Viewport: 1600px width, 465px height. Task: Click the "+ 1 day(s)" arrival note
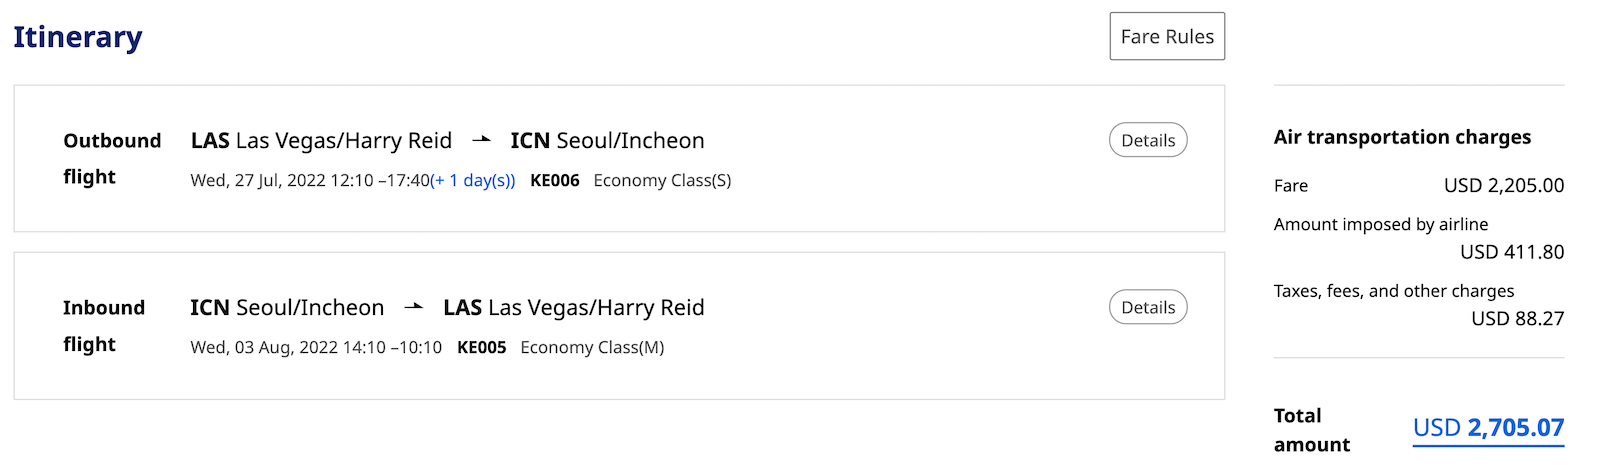click(473, 181)
